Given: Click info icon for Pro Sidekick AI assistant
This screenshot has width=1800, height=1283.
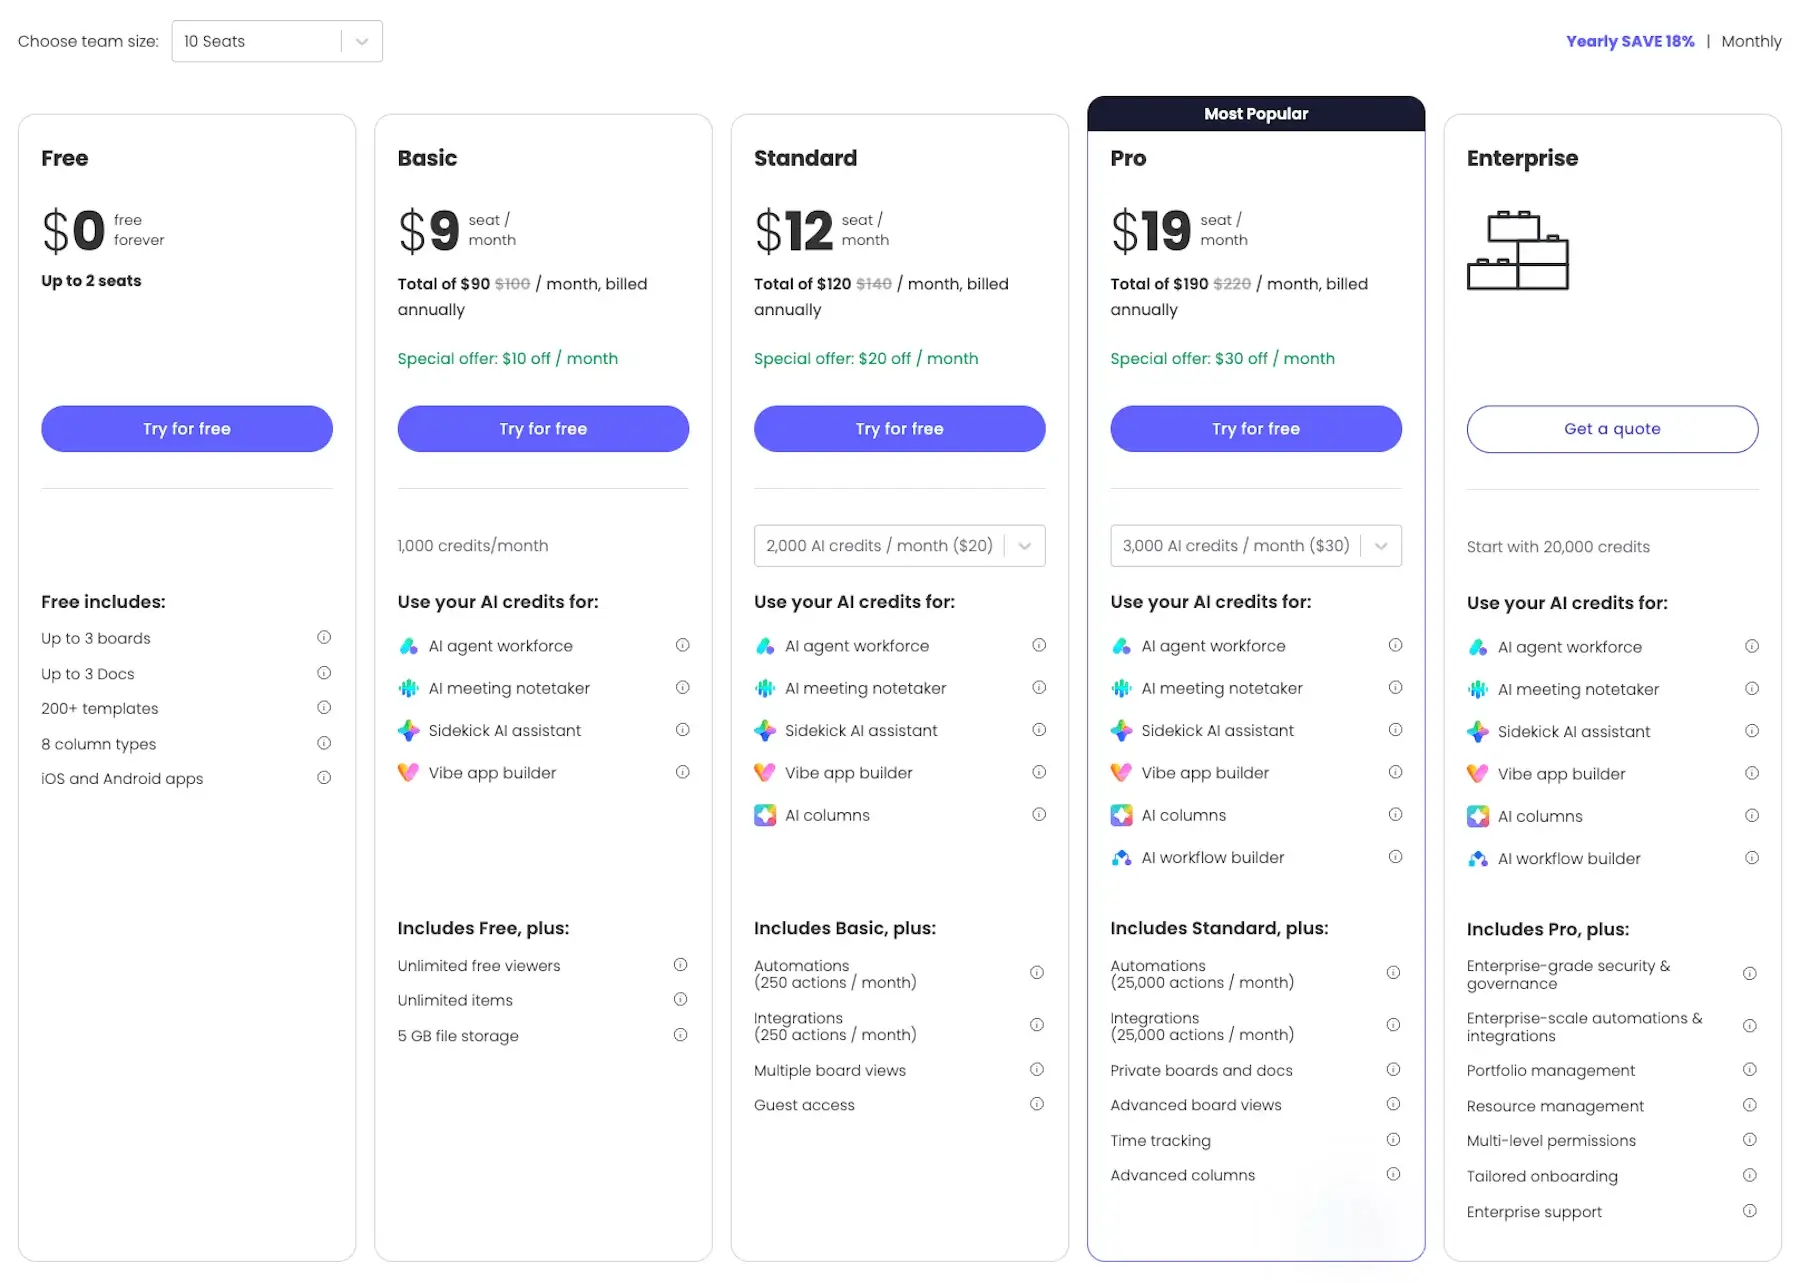Looking at the screenshot, I should (1395, 730).
